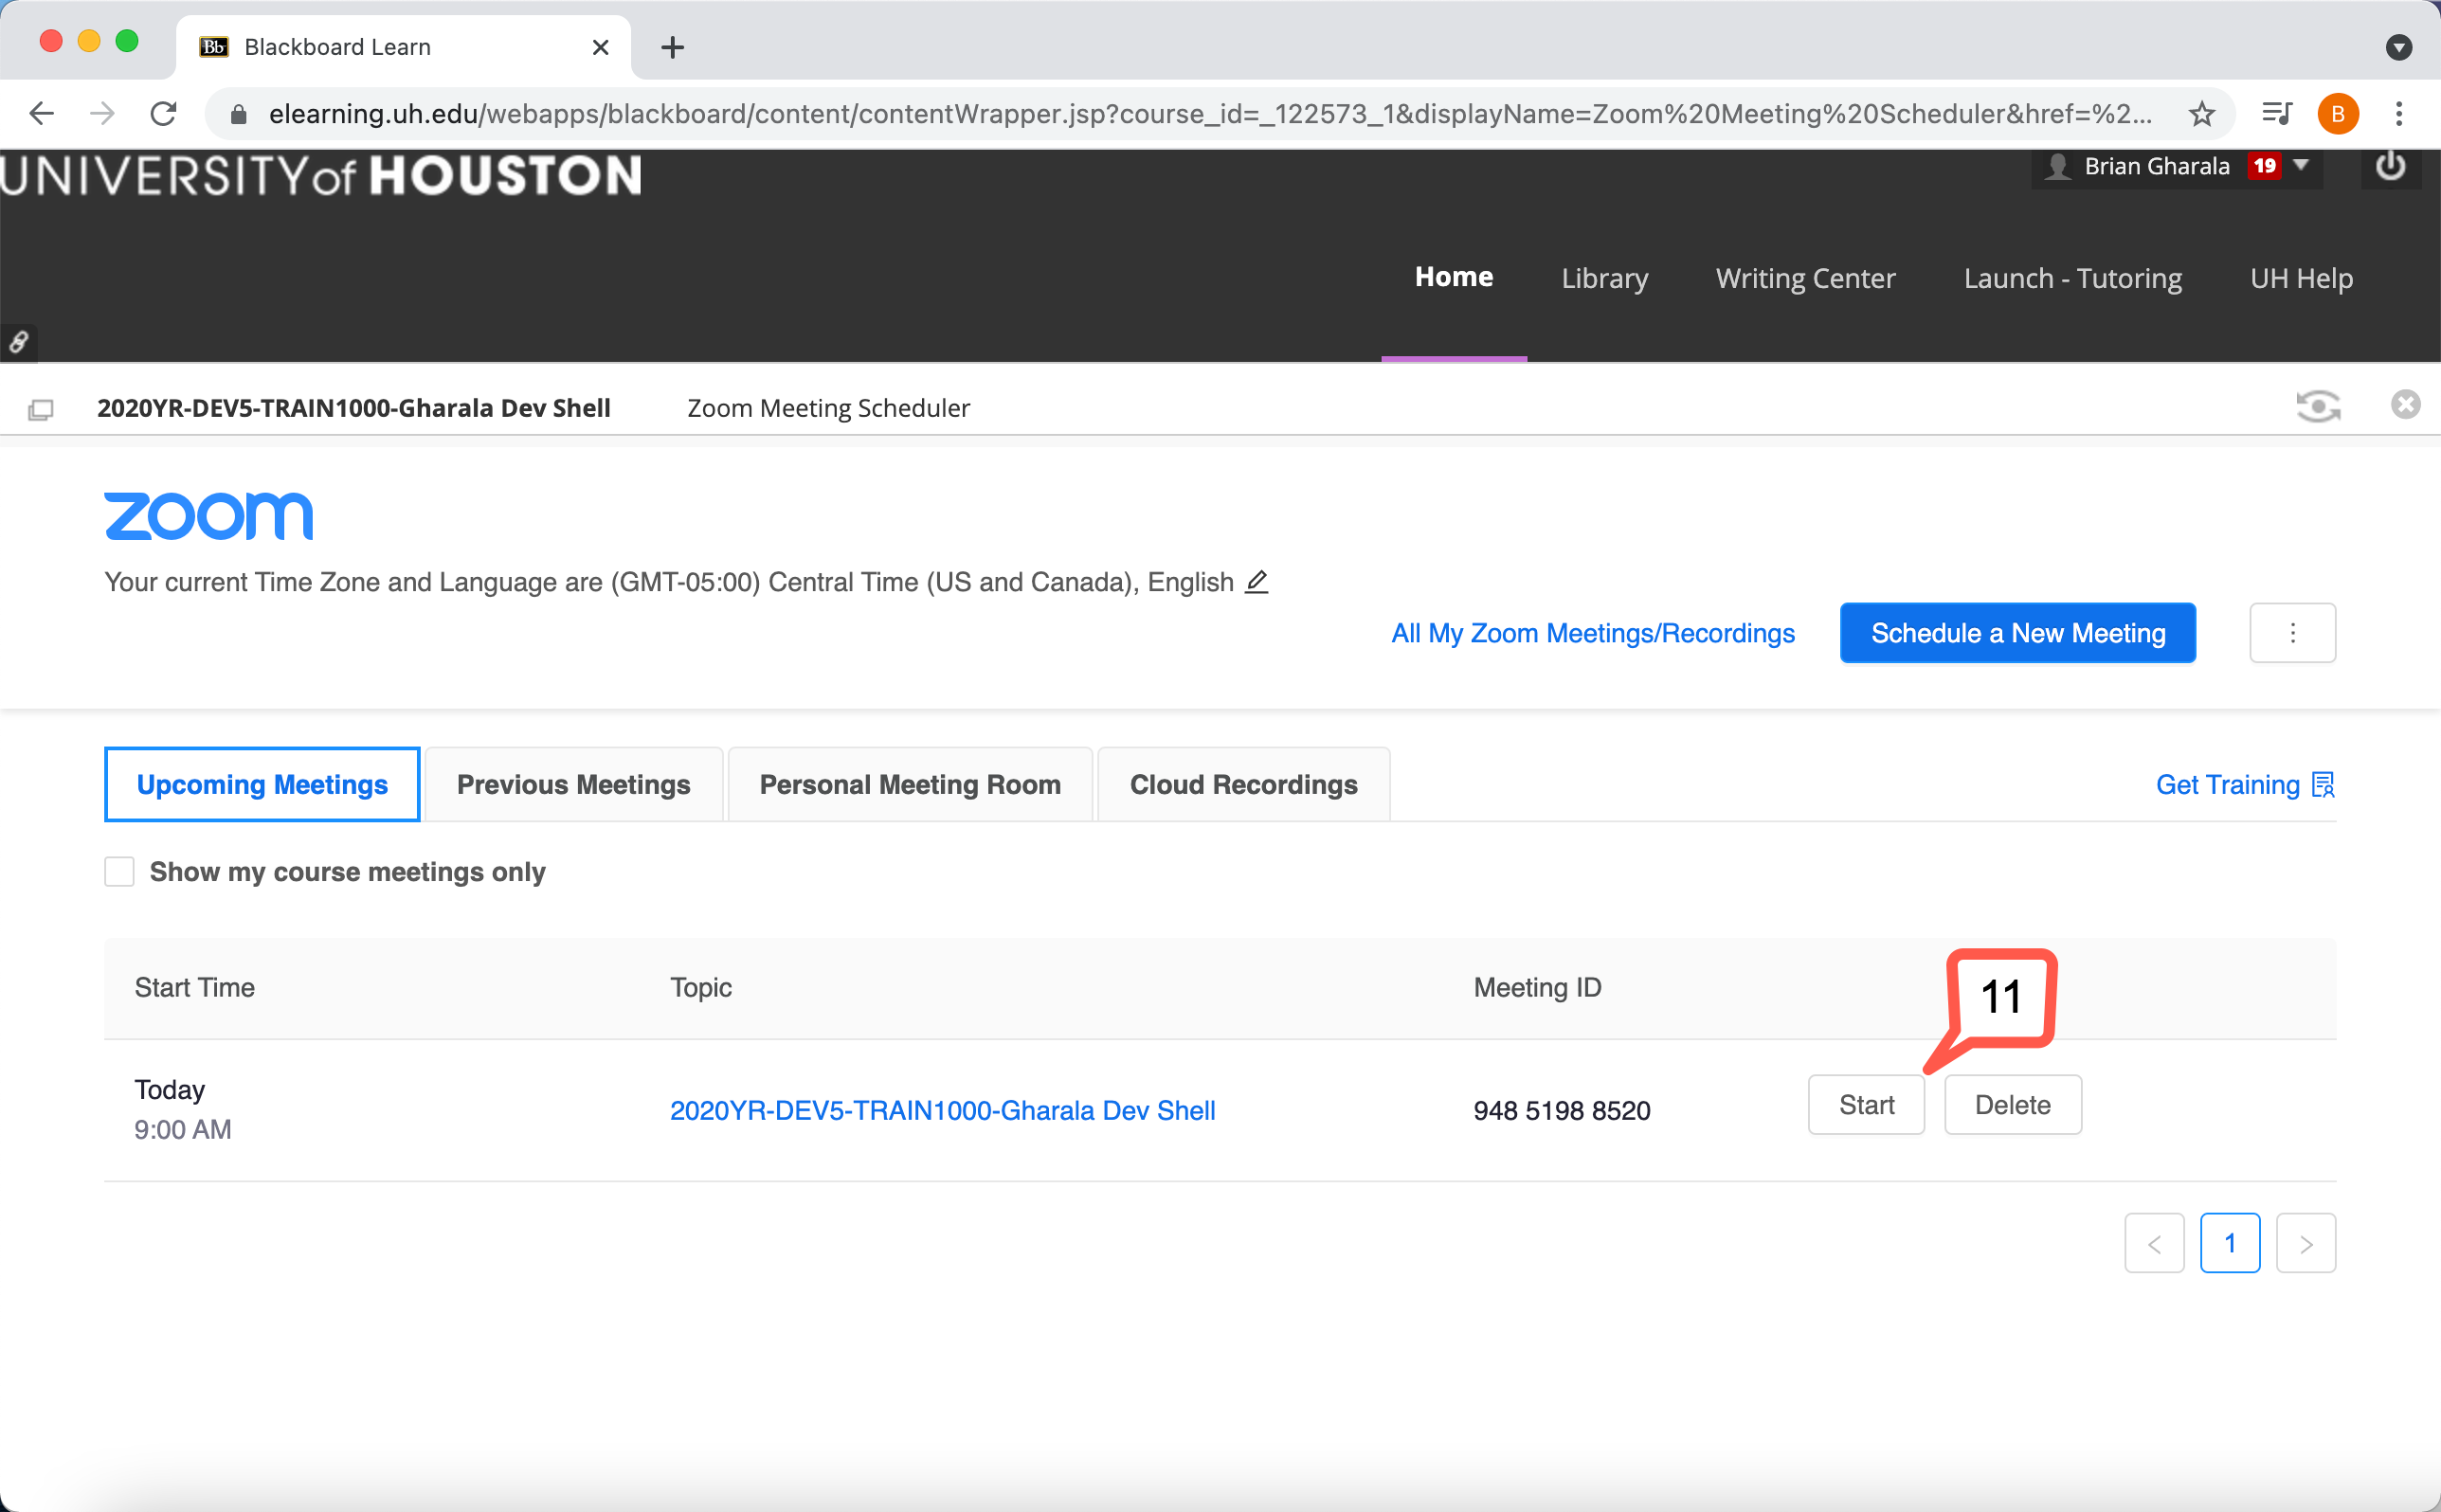Screen dimensions: 2441x1512
Task: Open the Library navigation item
Action: tap(1605, 278)
